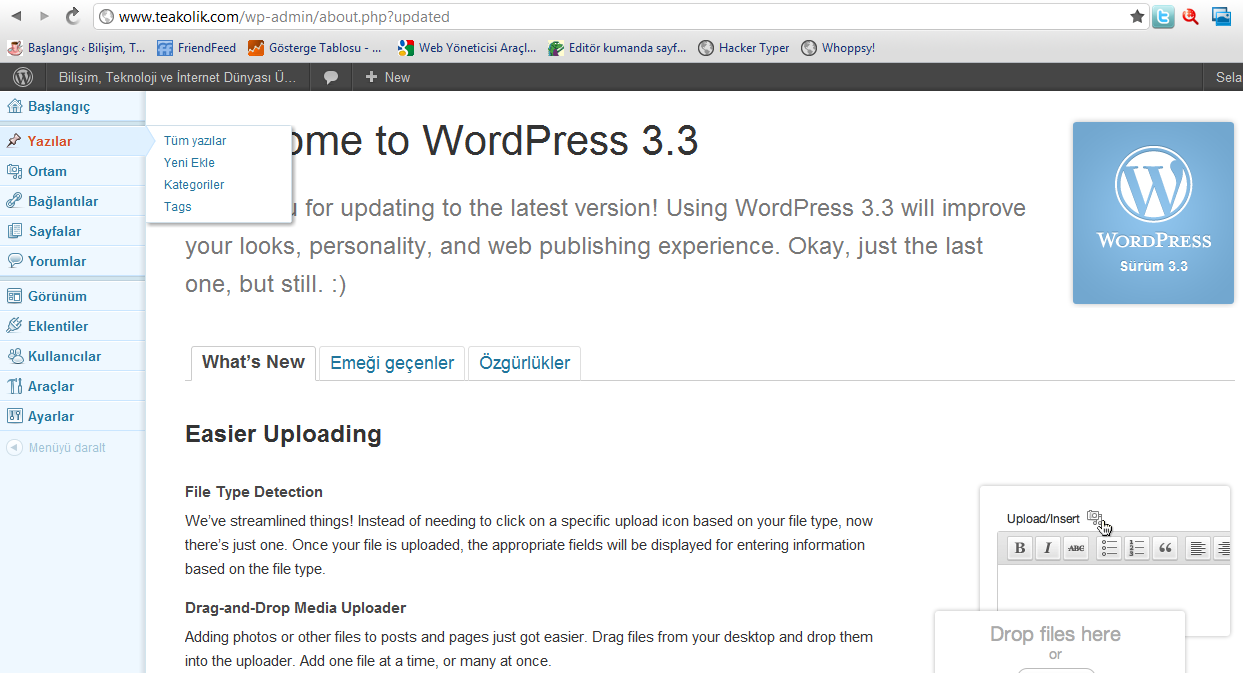Screen dimensions: 1243x673
Task: Open the Başlangıç ‹ Bilişim bookmark
Action: click(x=76, y=47)
